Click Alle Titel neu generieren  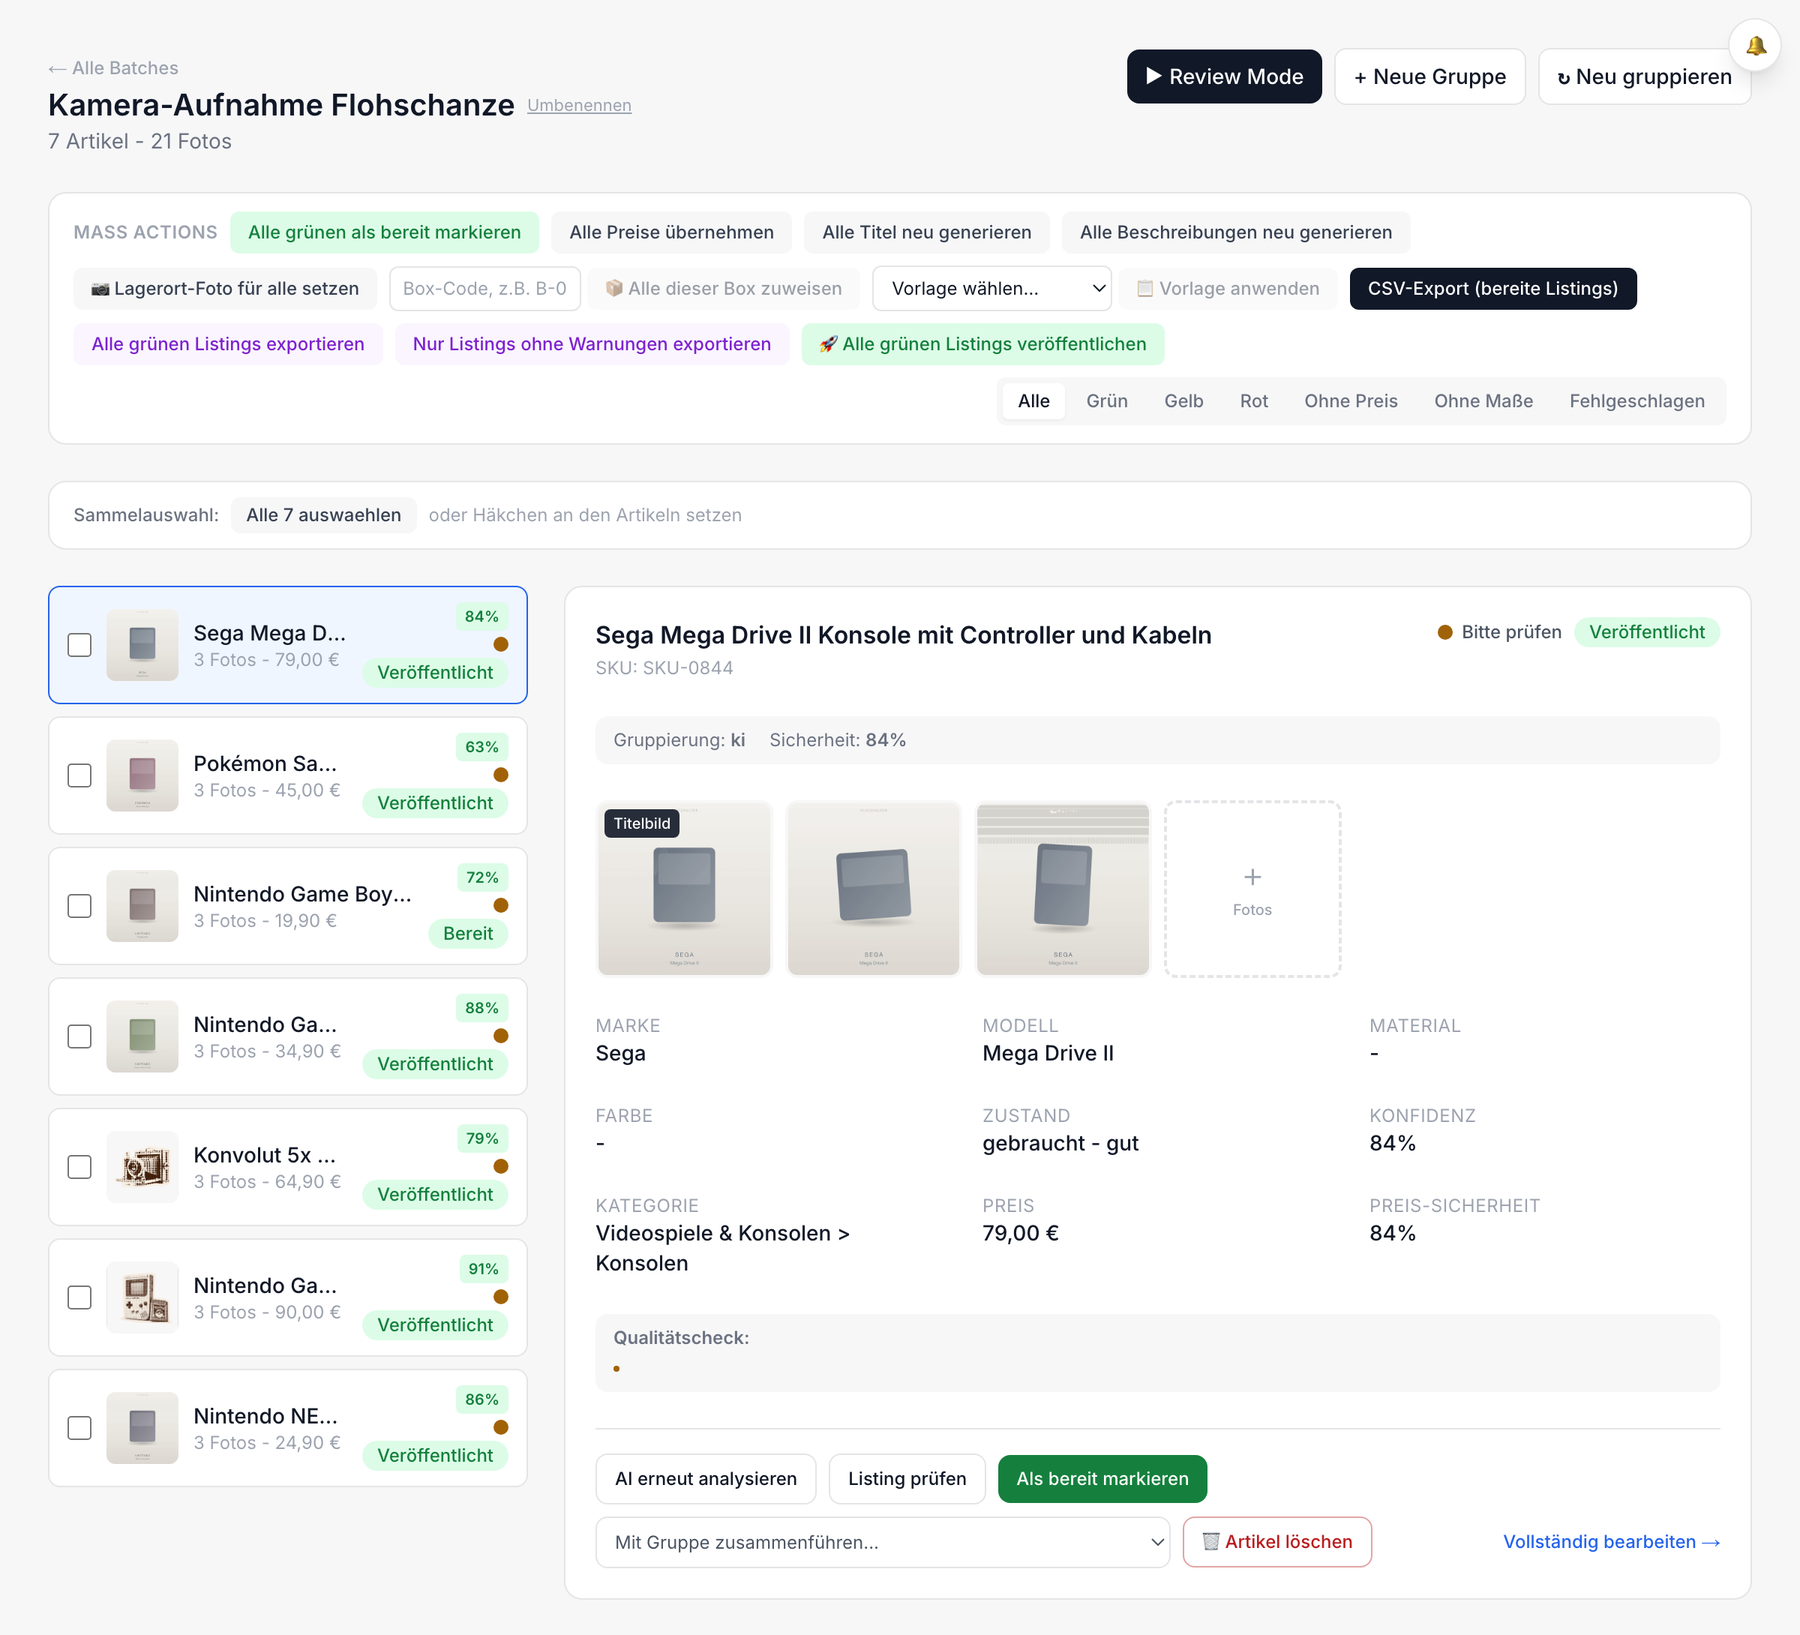point(927,232)
